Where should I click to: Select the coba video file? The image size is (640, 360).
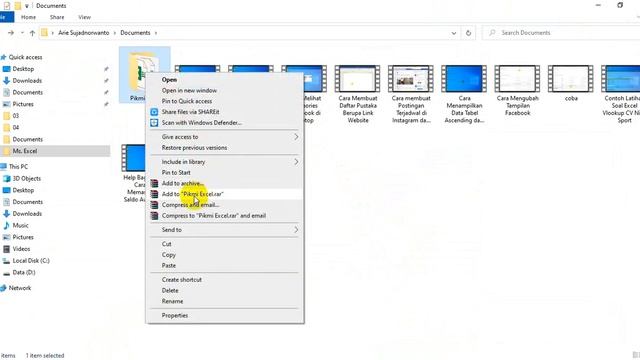click(x=571, y=83)
